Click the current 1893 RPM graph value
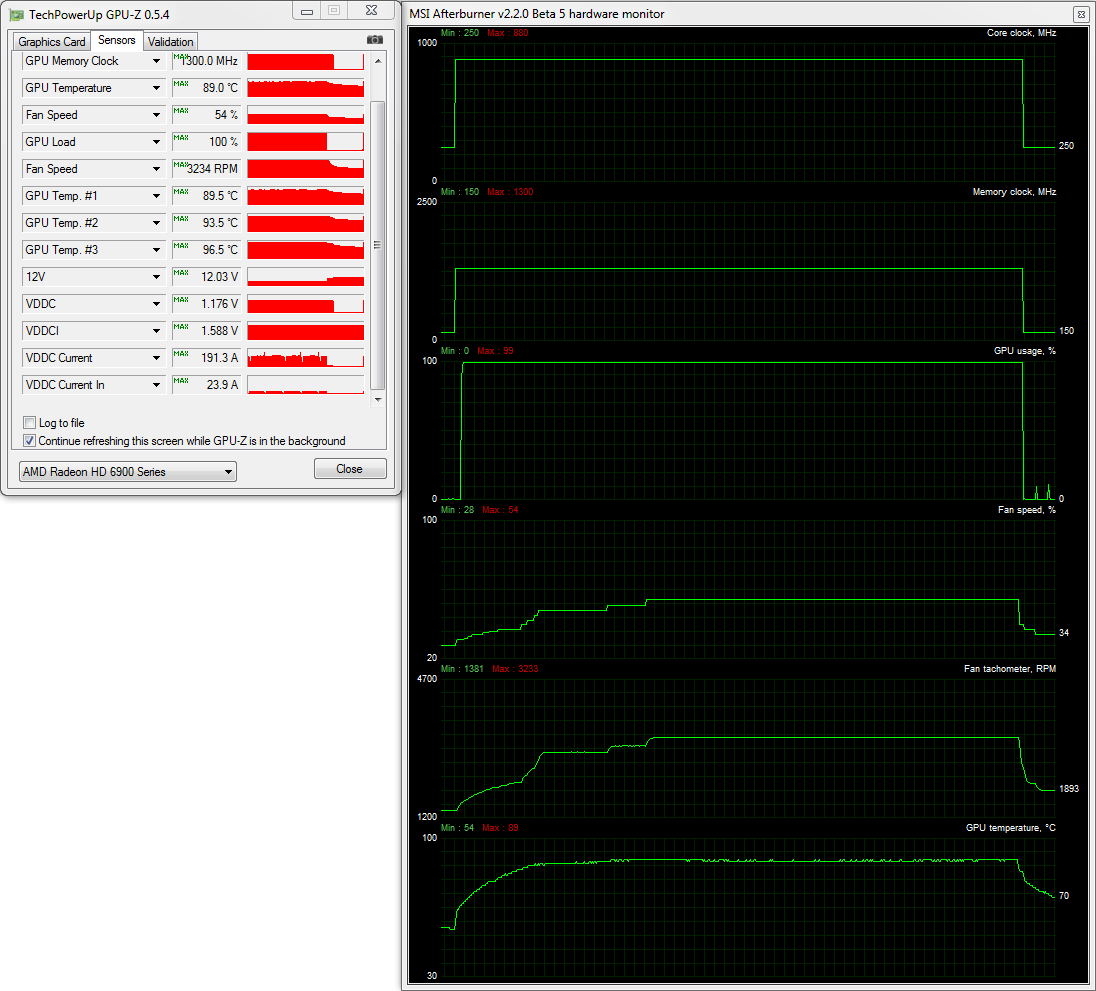 pos(1069,789)
